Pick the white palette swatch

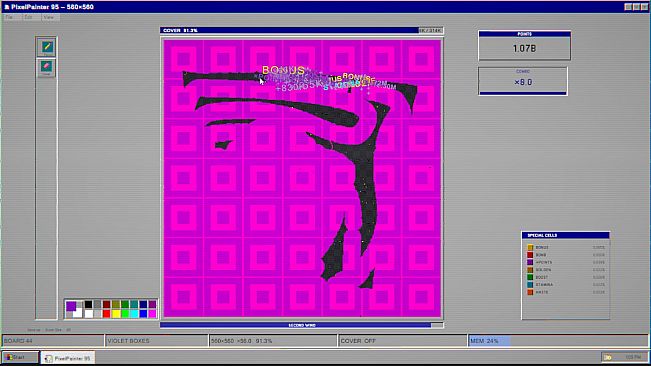click(88, 314)
